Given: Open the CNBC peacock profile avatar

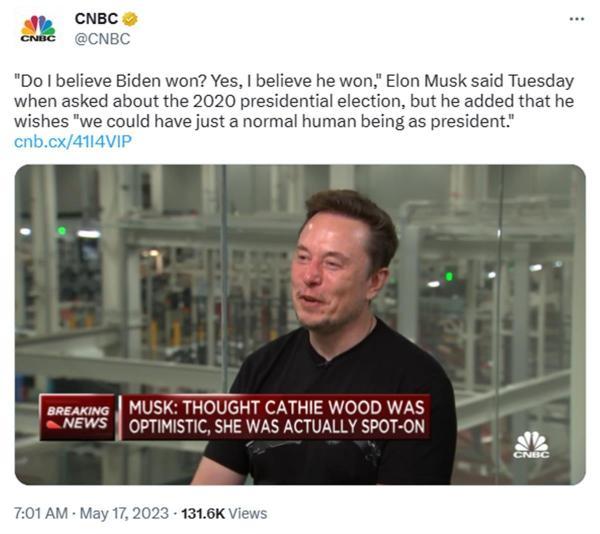Looking at the screenshot, I should (x=38, y=28).
